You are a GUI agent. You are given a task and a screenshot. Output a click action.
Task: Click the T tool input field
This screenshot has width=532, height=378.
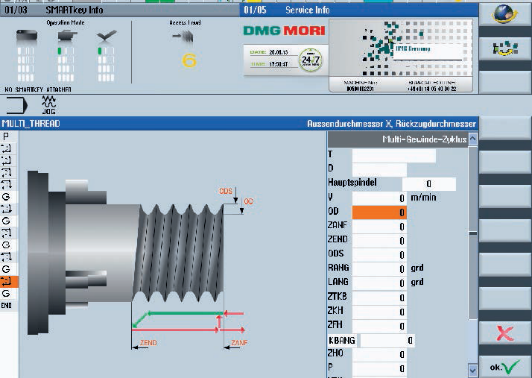(394, 156)
